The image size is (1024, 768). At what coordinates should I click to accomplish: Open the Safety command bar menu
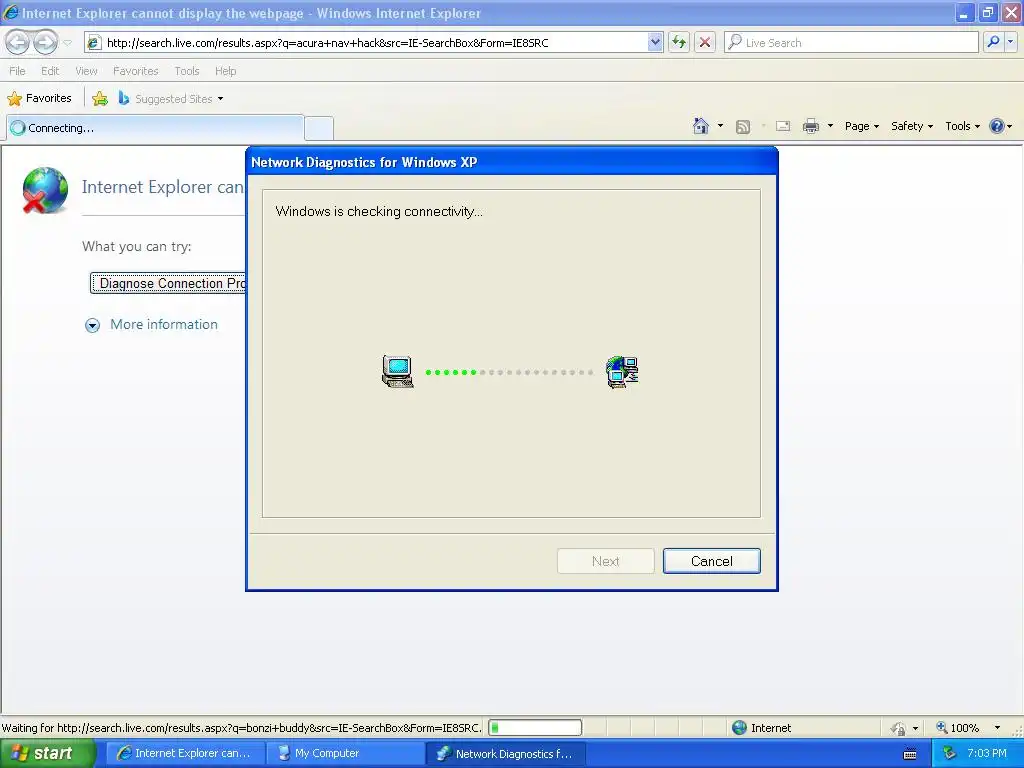pyautogui.click(x=912, y=126)
